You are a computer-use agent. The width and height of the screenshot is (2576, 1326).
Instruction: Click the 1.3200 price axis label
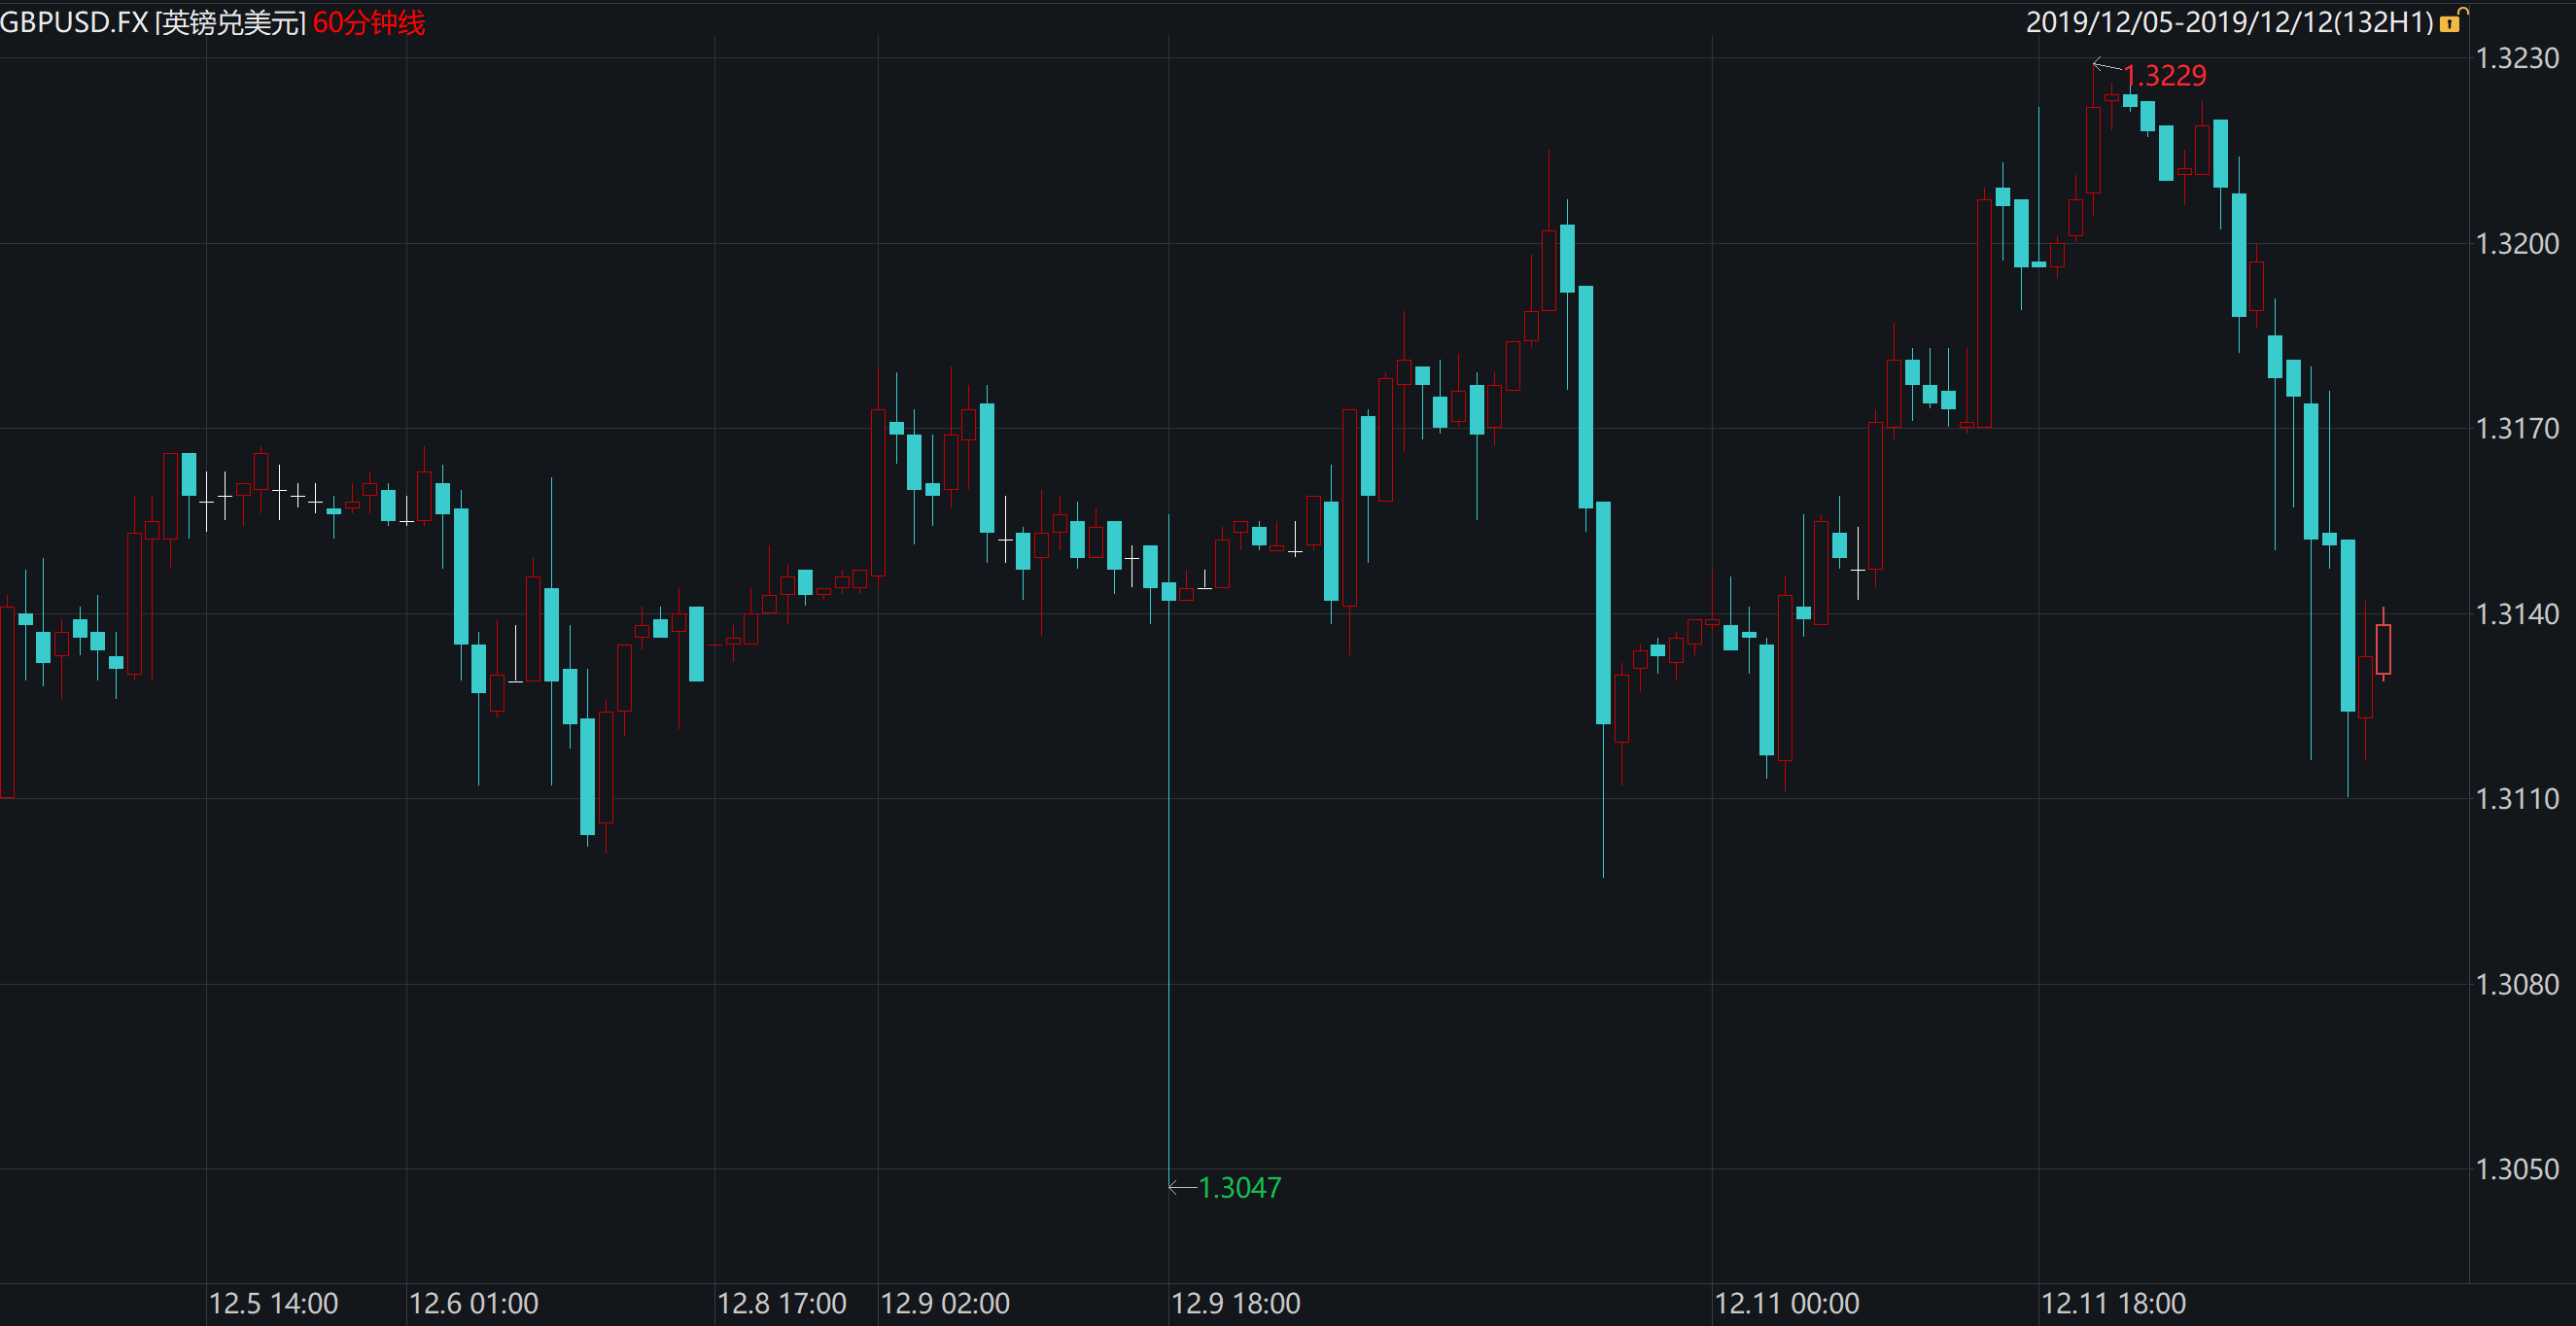[2516, 244]
